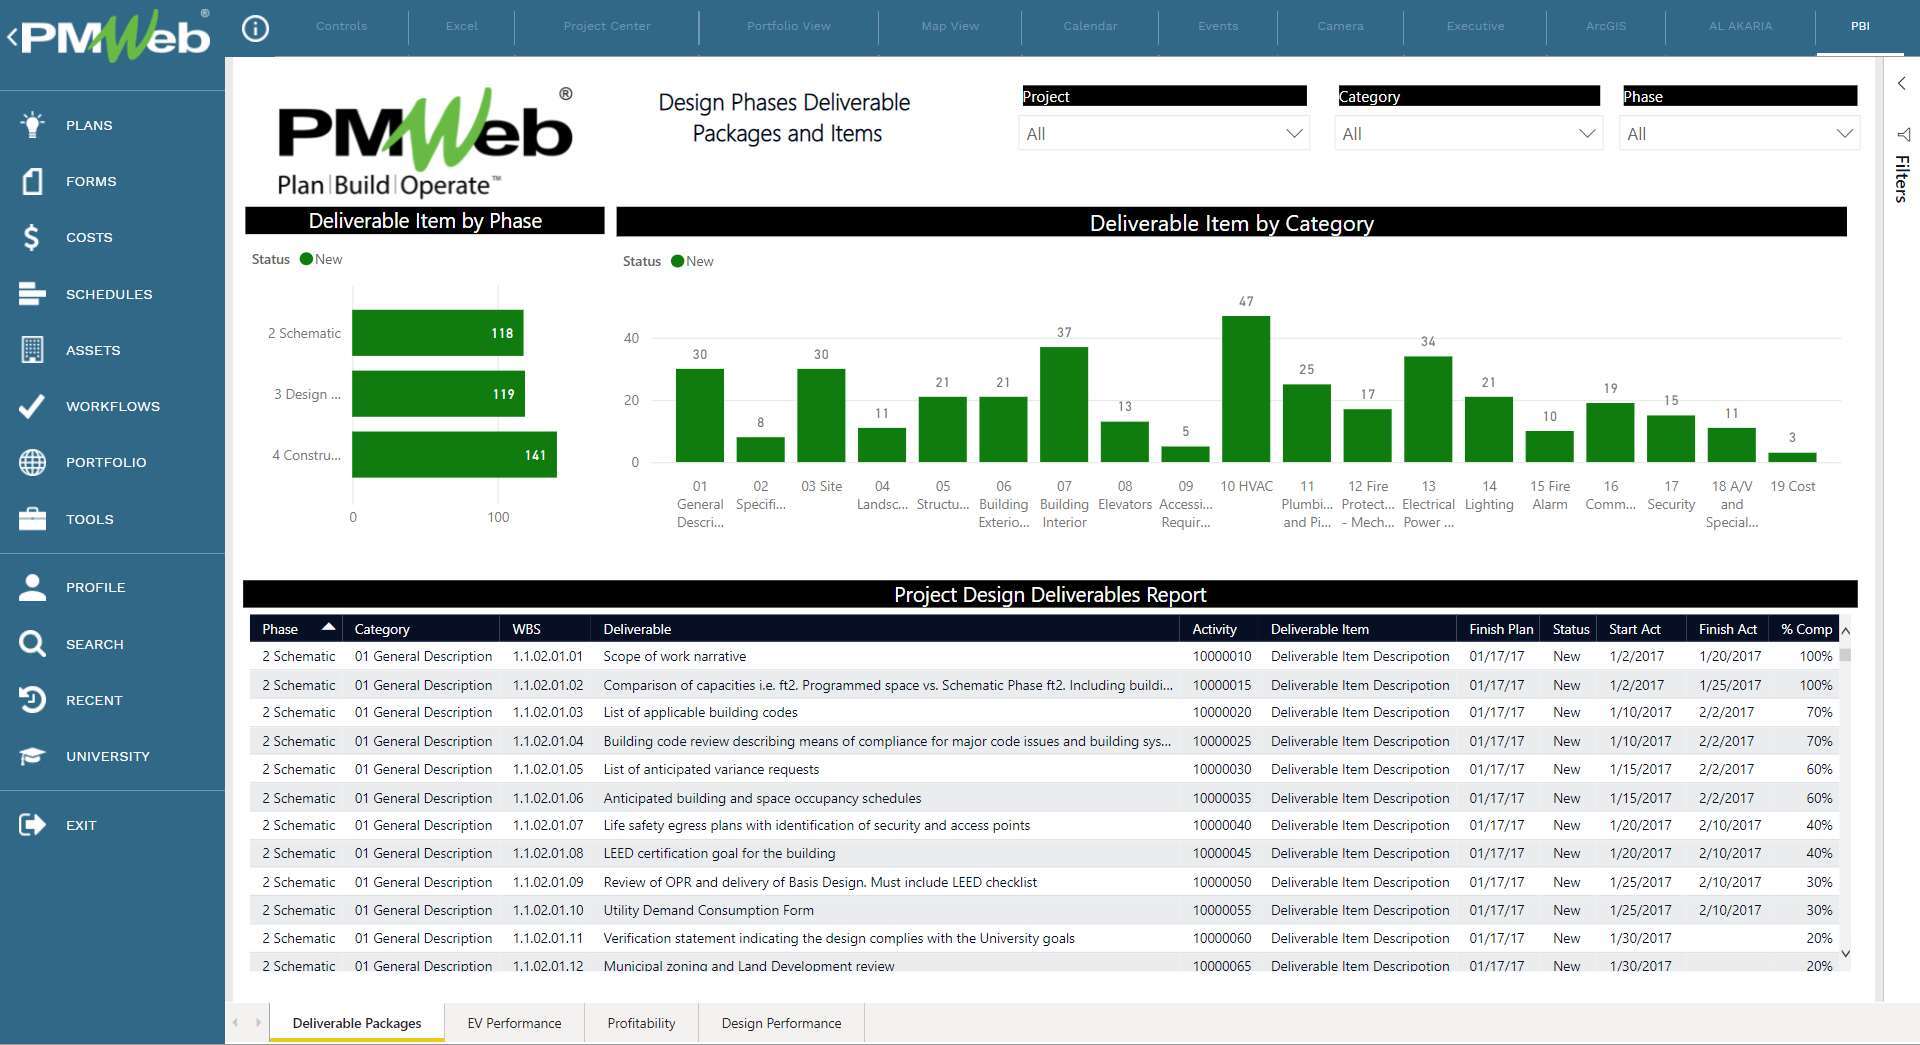Open the Search magnifier icon
Viewport: 1920px width, 1045px height.
click(x=32, y=644)
